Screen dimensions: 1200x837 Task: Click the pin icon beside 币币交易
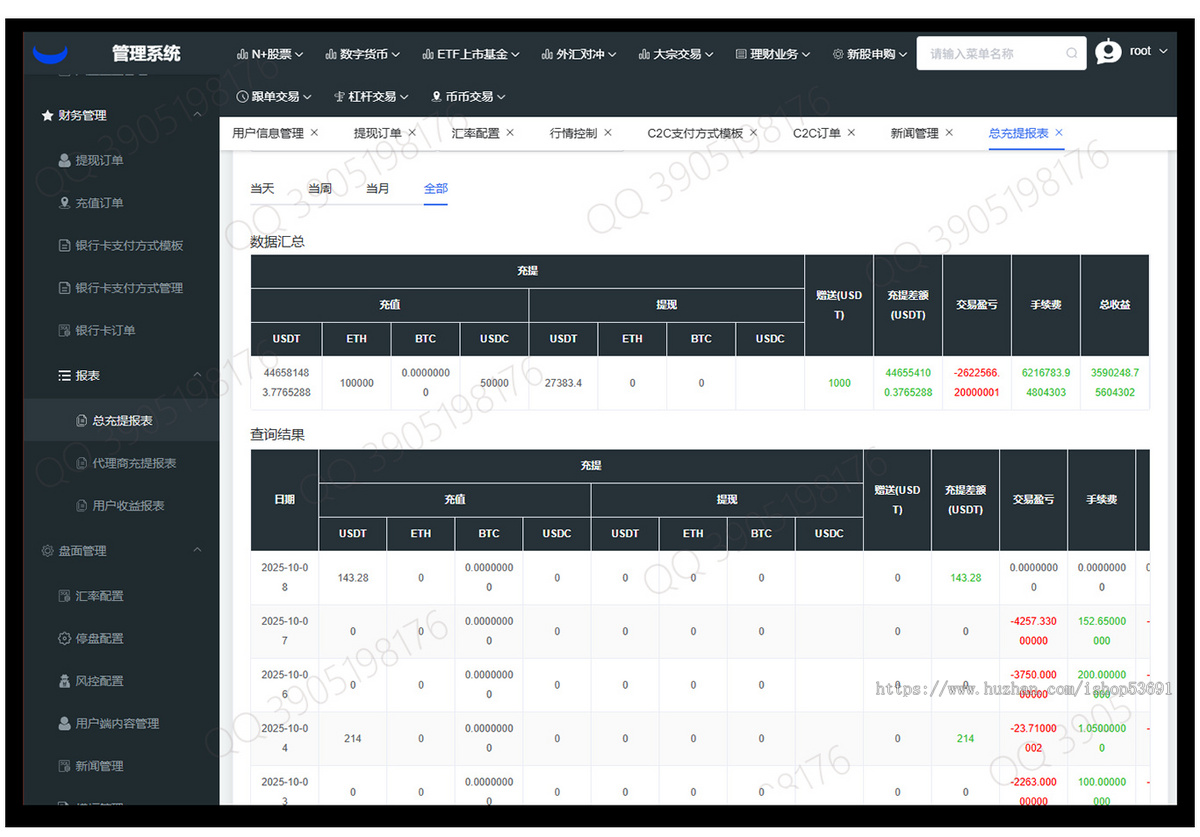click(x=436, y=97)
